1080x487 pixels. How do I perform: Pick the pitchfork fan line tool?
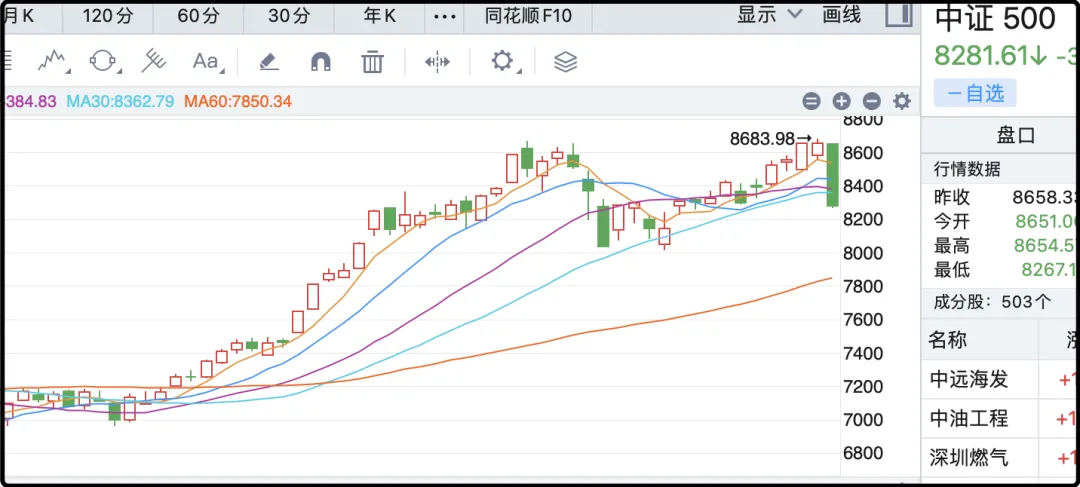153,62
